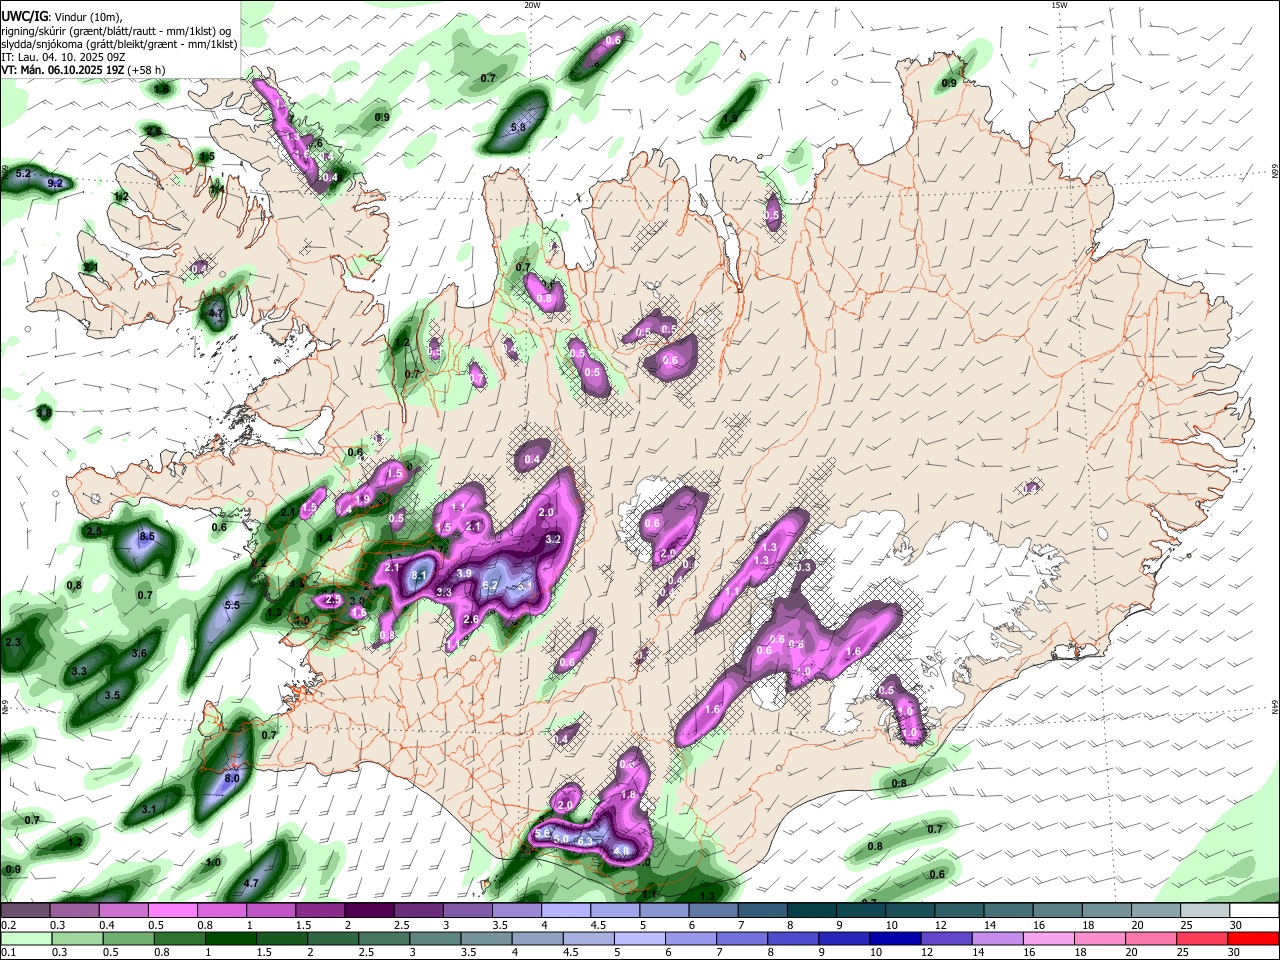This screenshot has width=1280, height=960.
Task: Pick the light pink swatch between 0.5 and 0.8
Action: (x=172, y=911)
